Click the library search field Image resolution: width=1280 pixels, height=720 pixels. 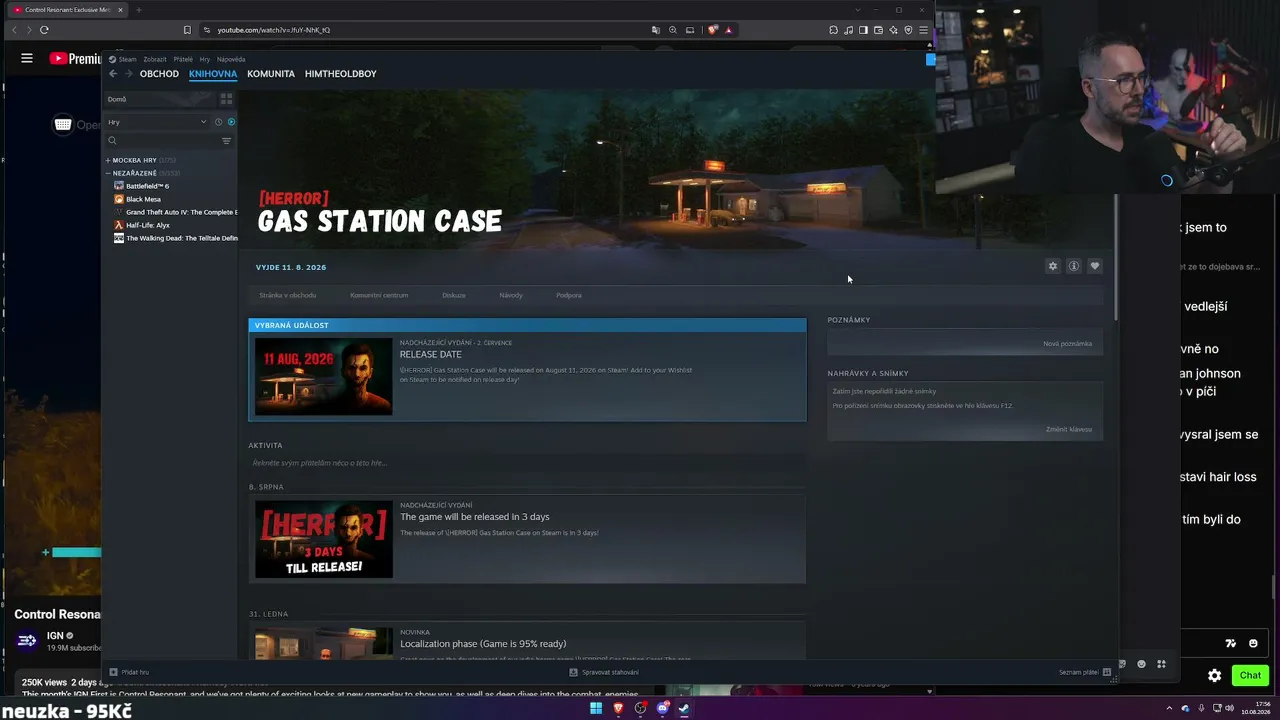[x=162, y=141]
